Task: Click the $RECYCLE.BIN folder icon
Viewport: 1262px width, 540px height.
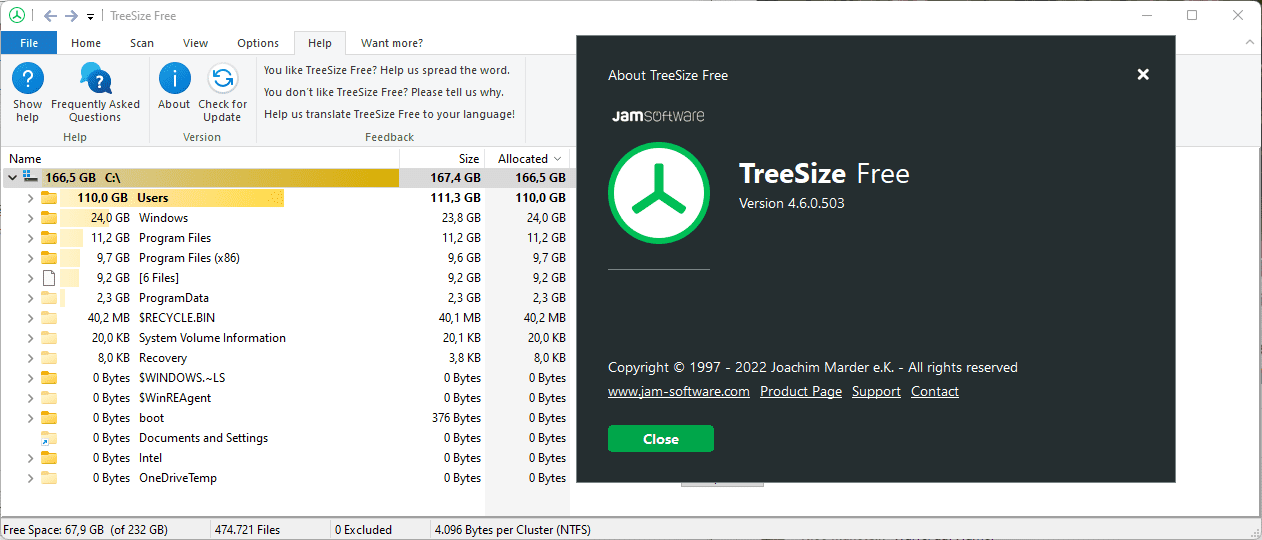Action: 49,318
